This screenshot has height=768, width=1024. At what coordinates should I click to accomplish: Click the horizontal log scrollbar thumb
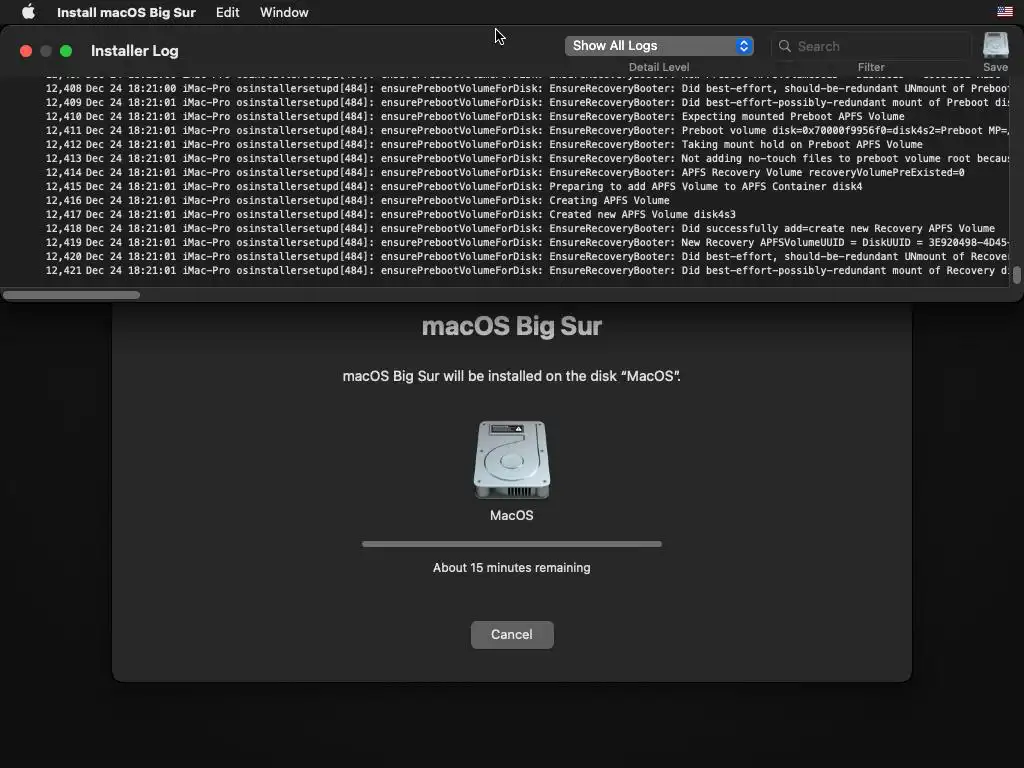point(71,295)
